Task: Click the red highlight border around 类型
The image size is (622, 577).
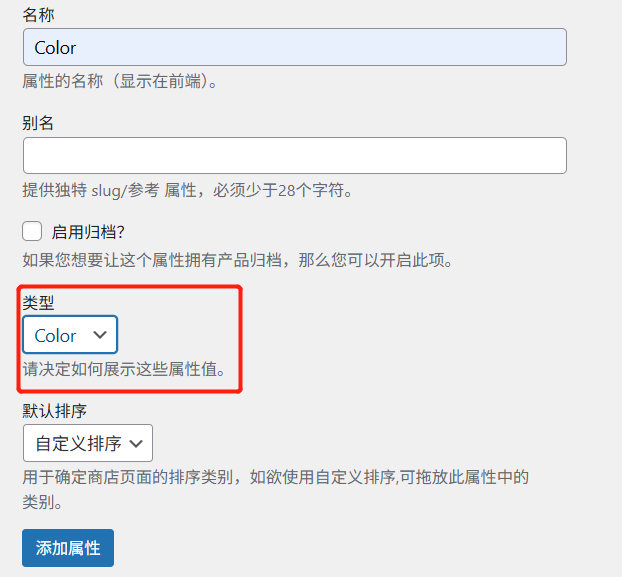Action: pos(242,340)
